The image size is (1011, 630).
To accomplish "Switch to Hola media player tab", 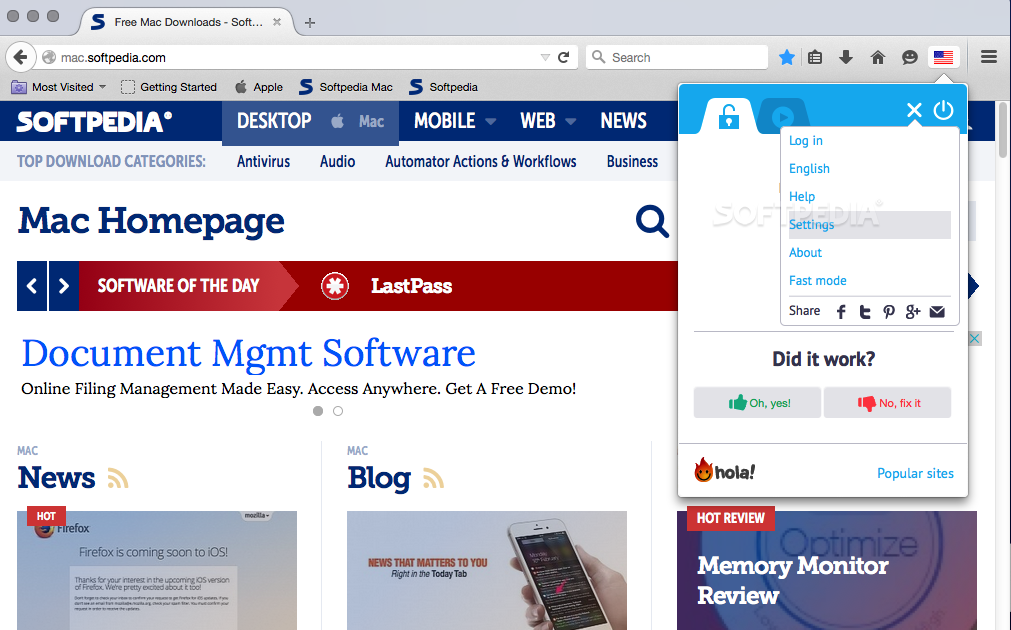I will (x=783, y=117).
